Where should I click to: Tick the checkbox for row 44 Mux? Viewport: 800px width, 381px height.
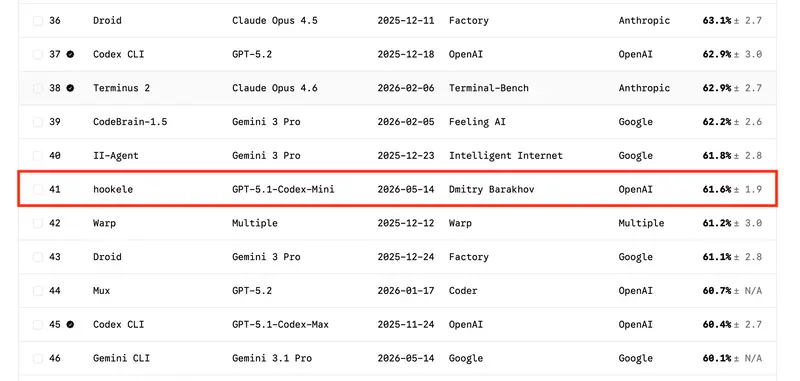pos(38,291)
